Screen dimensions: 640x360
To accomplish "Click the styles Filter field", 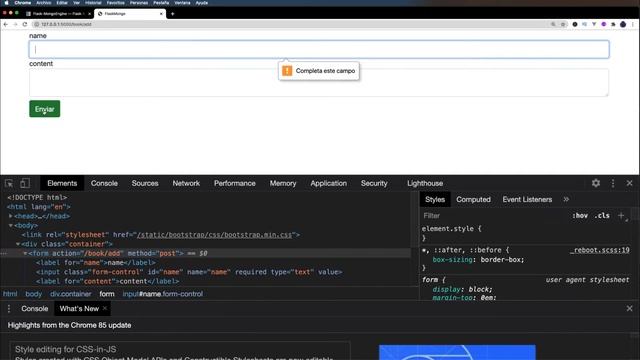I will tap(494, 216).
